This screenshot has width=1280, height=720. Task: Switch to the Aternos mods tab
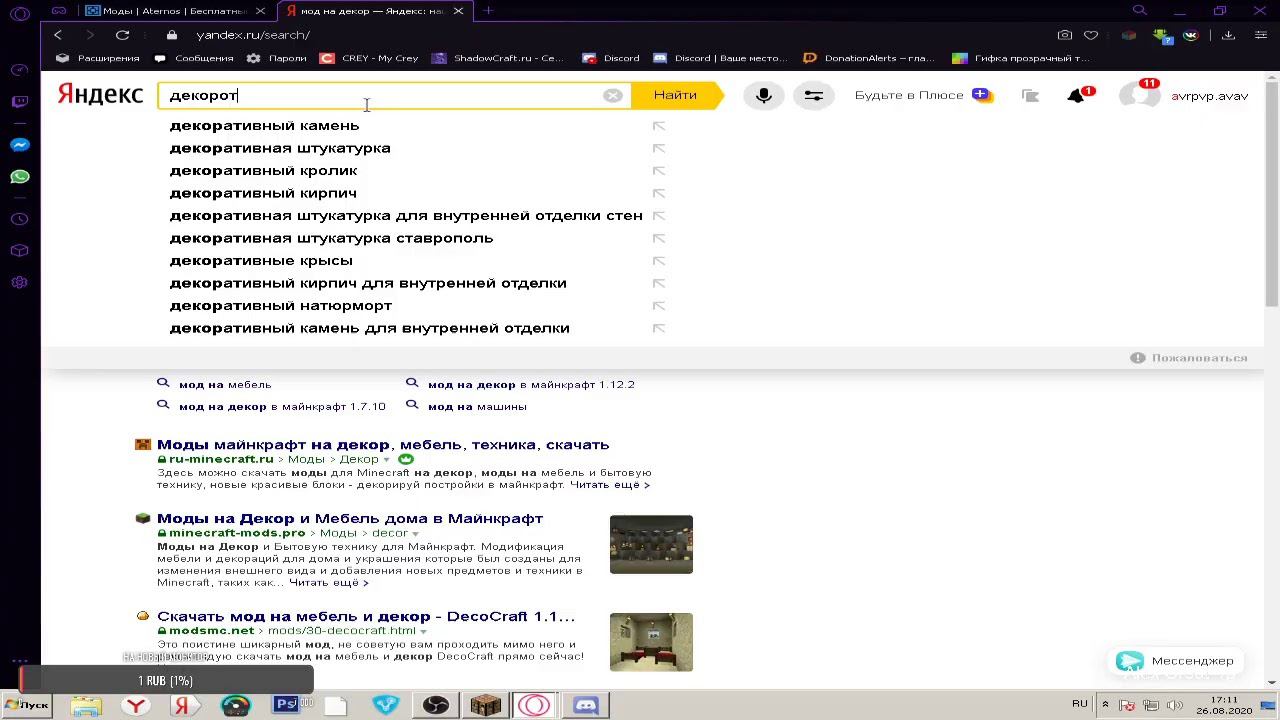coord(176,11)
